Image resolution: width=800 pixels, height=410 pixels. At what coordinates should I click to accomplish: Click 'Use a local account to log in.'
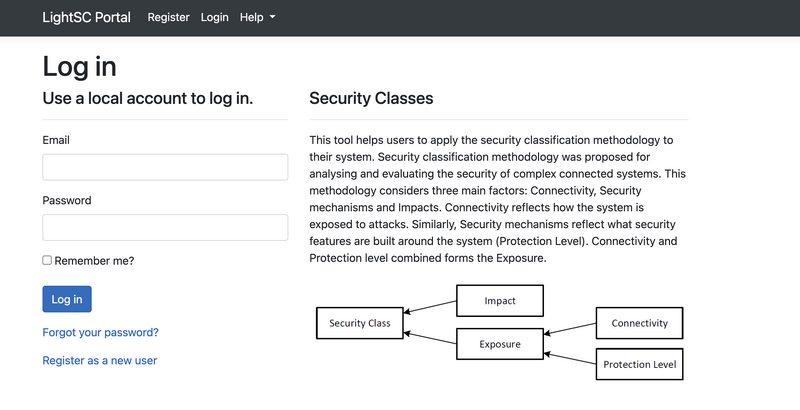147,98
